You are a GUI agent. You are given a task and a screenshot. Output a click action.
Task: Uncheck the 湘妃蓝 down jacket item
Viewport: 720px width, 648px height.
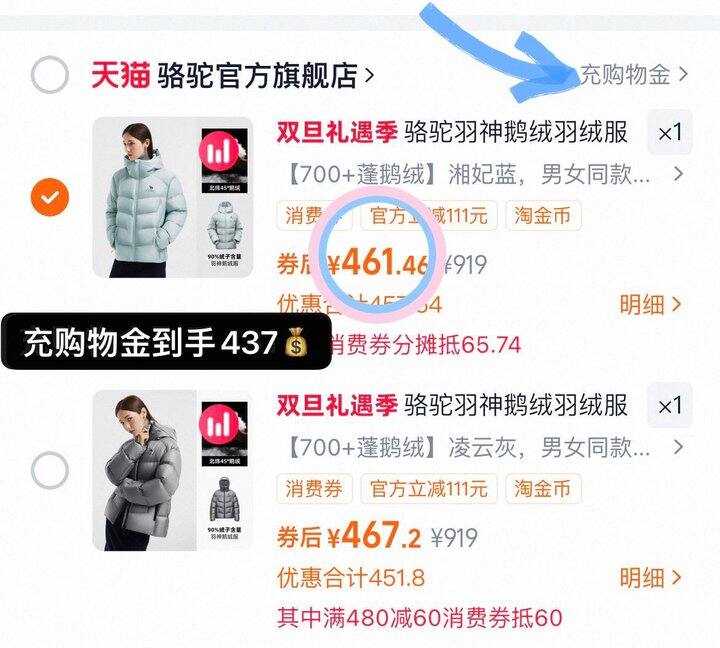coord(50,197)
